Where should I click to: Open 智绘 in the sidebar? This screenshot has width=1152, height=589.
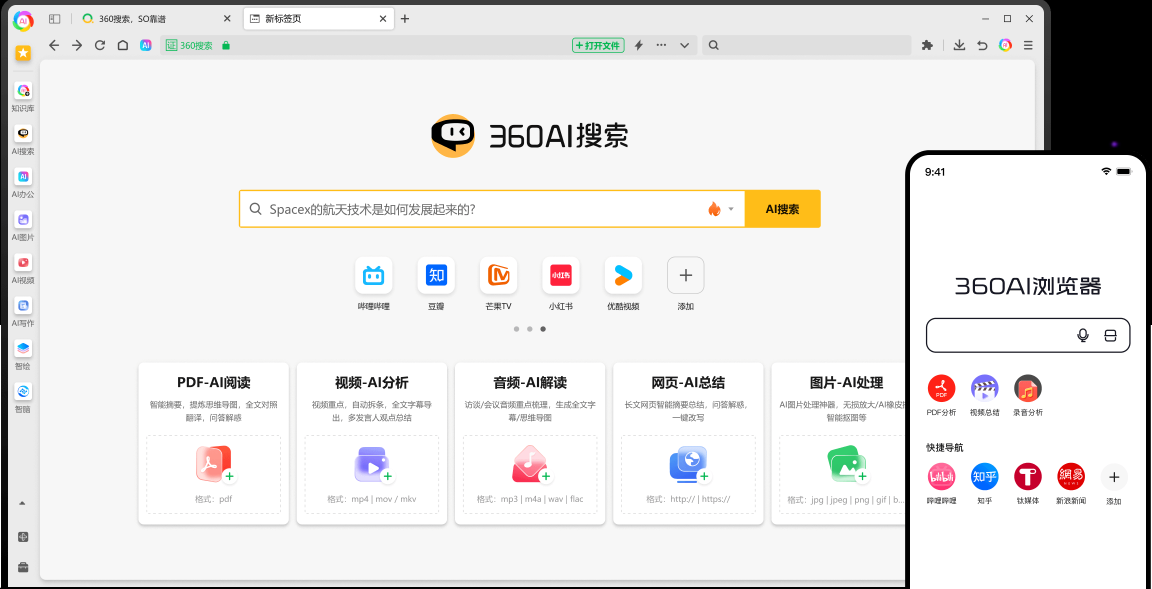click(24, 354)
